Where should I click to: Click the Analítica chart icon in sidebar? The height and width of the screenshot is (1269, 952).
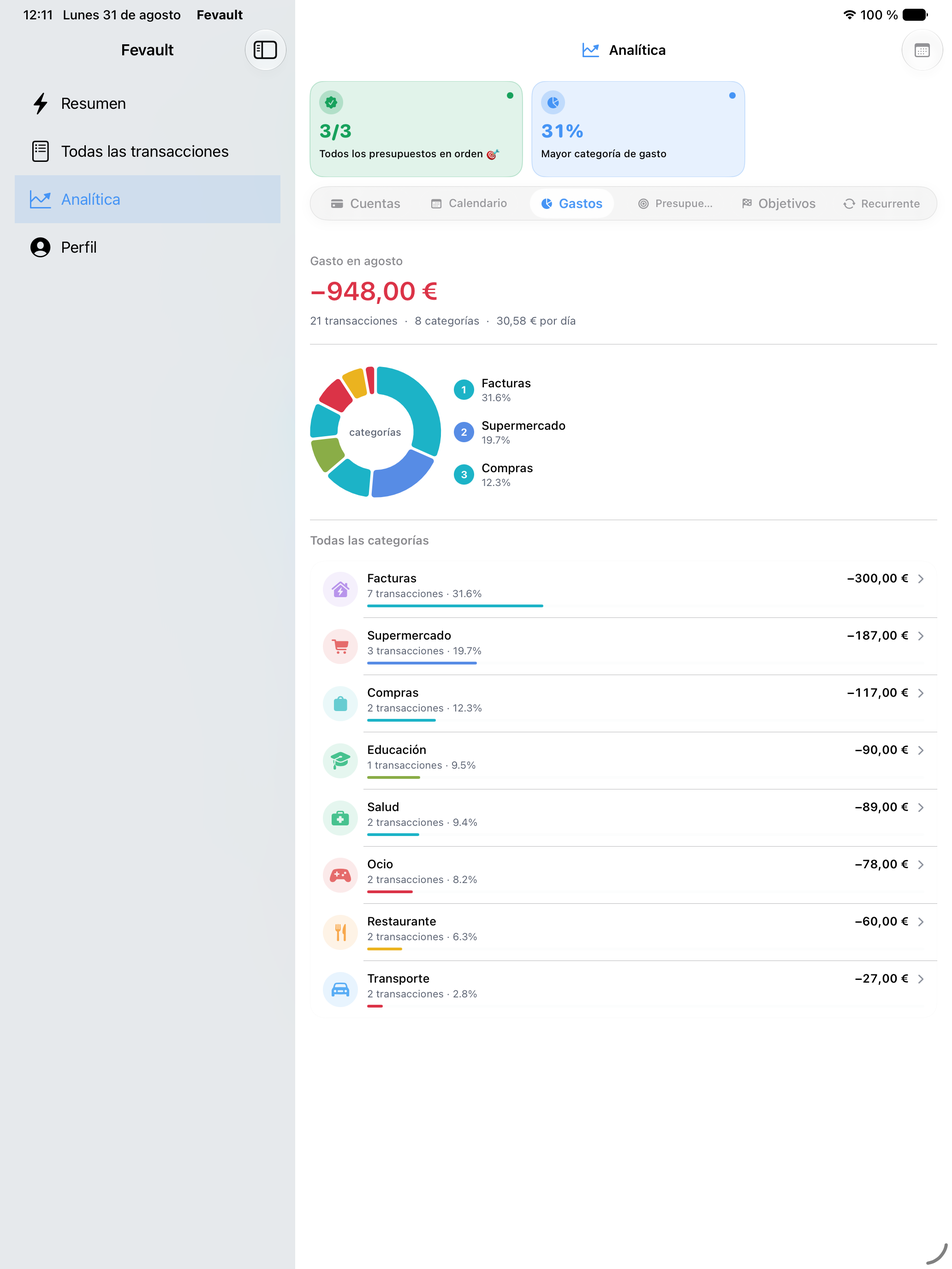coord(40,199)
